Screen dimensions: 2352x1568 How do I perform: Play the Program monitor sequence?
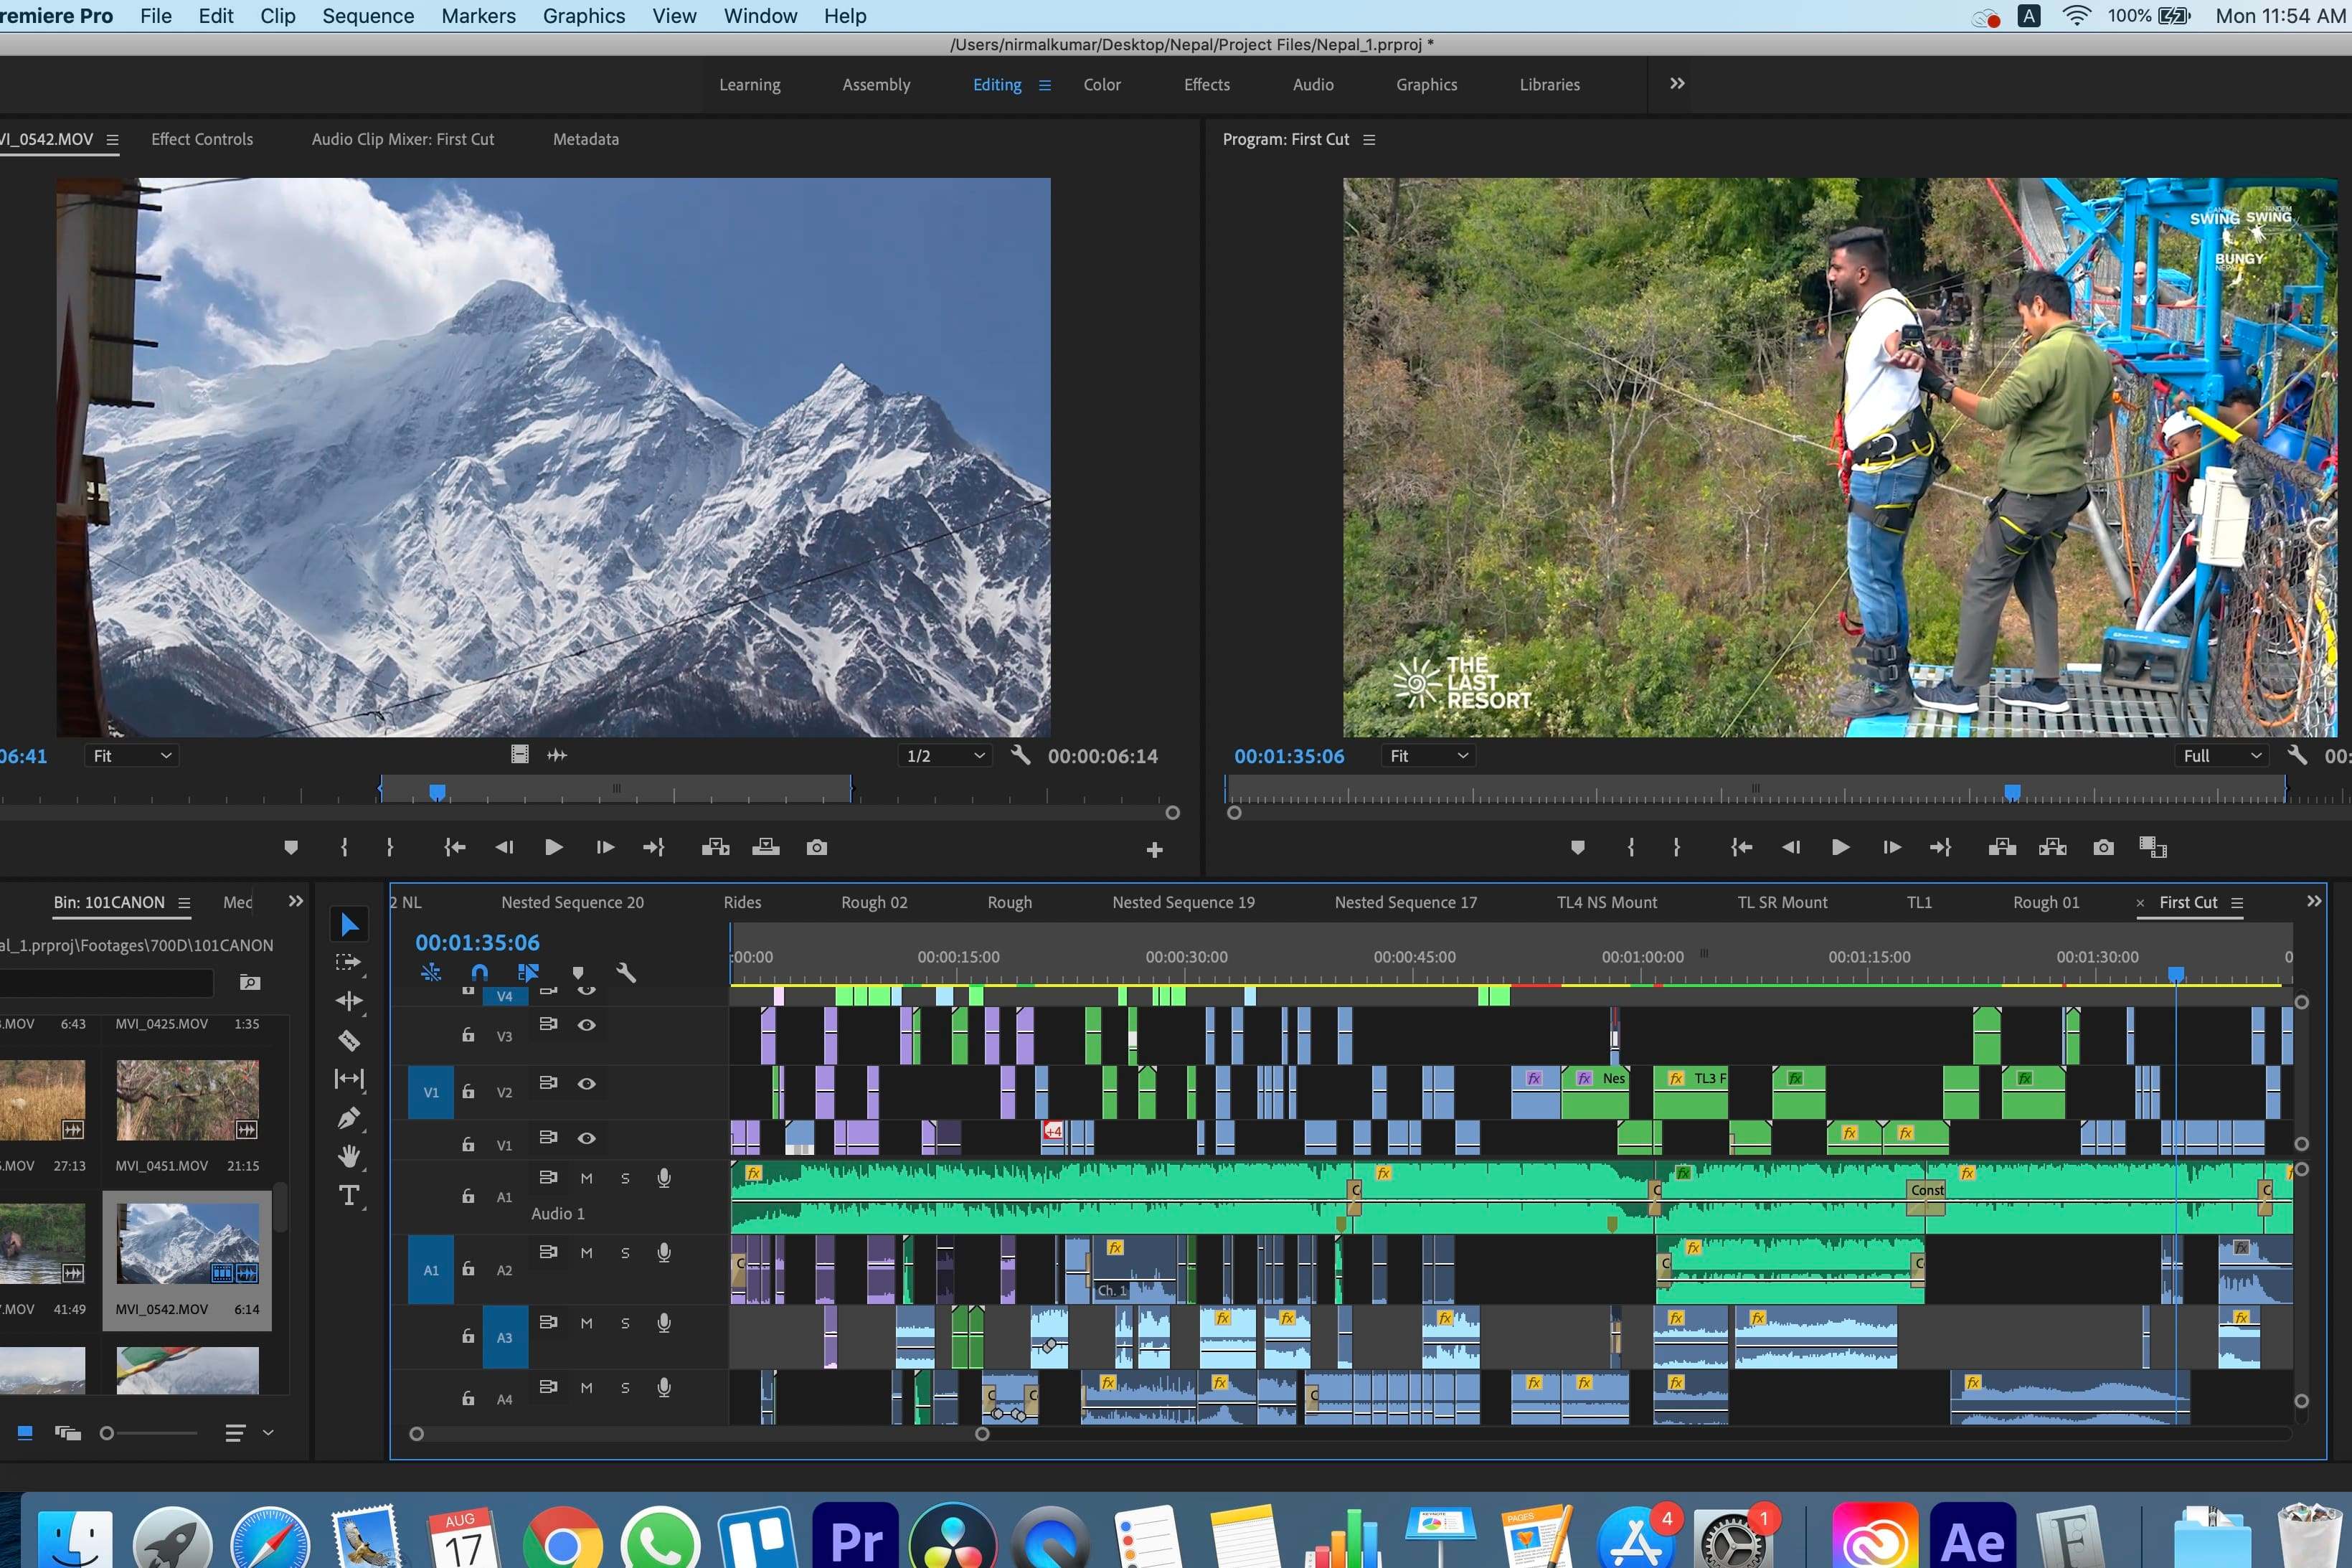click(1840, 847)
